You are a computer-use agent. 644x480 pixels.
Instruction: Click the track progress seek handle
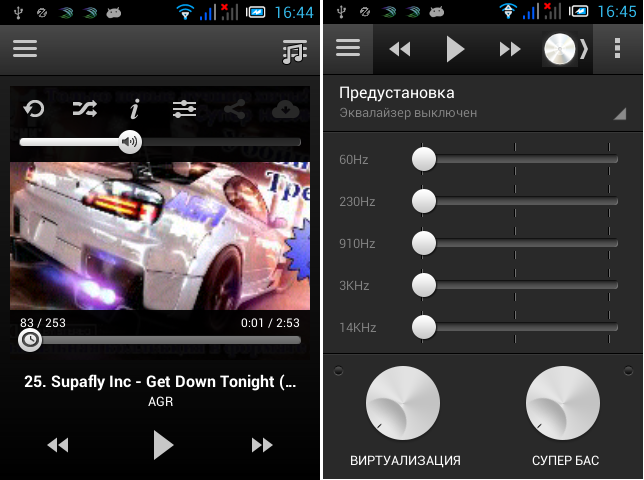[x=31, y=340]
